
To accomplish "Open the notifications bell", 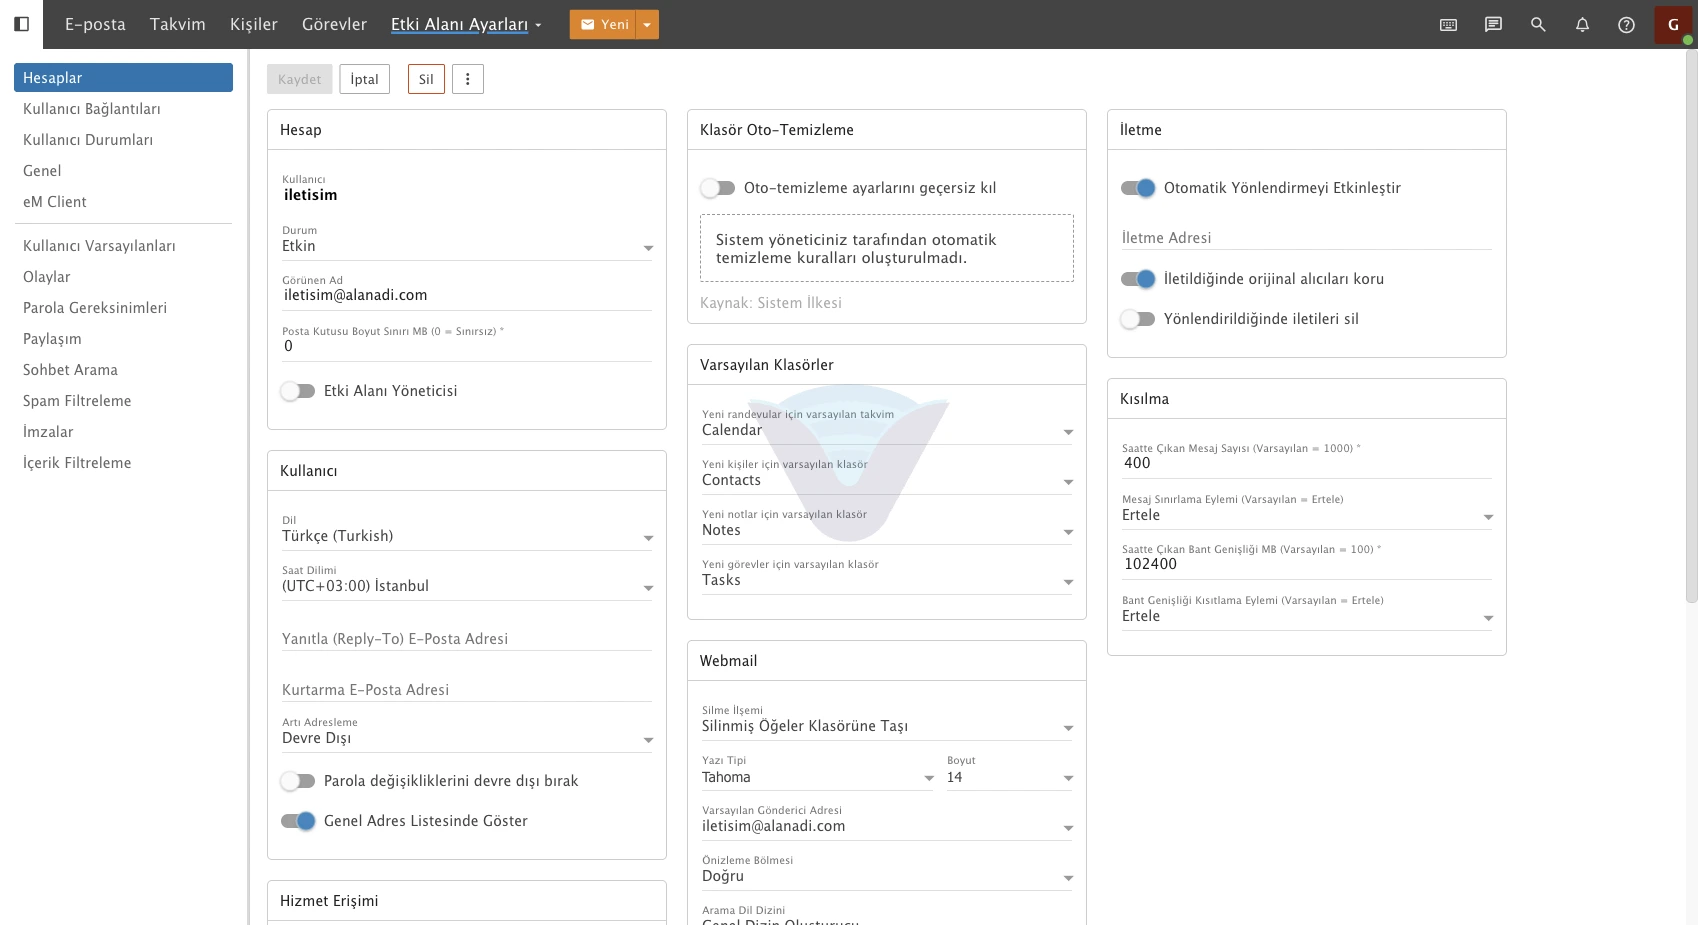I will (1582, 24).
